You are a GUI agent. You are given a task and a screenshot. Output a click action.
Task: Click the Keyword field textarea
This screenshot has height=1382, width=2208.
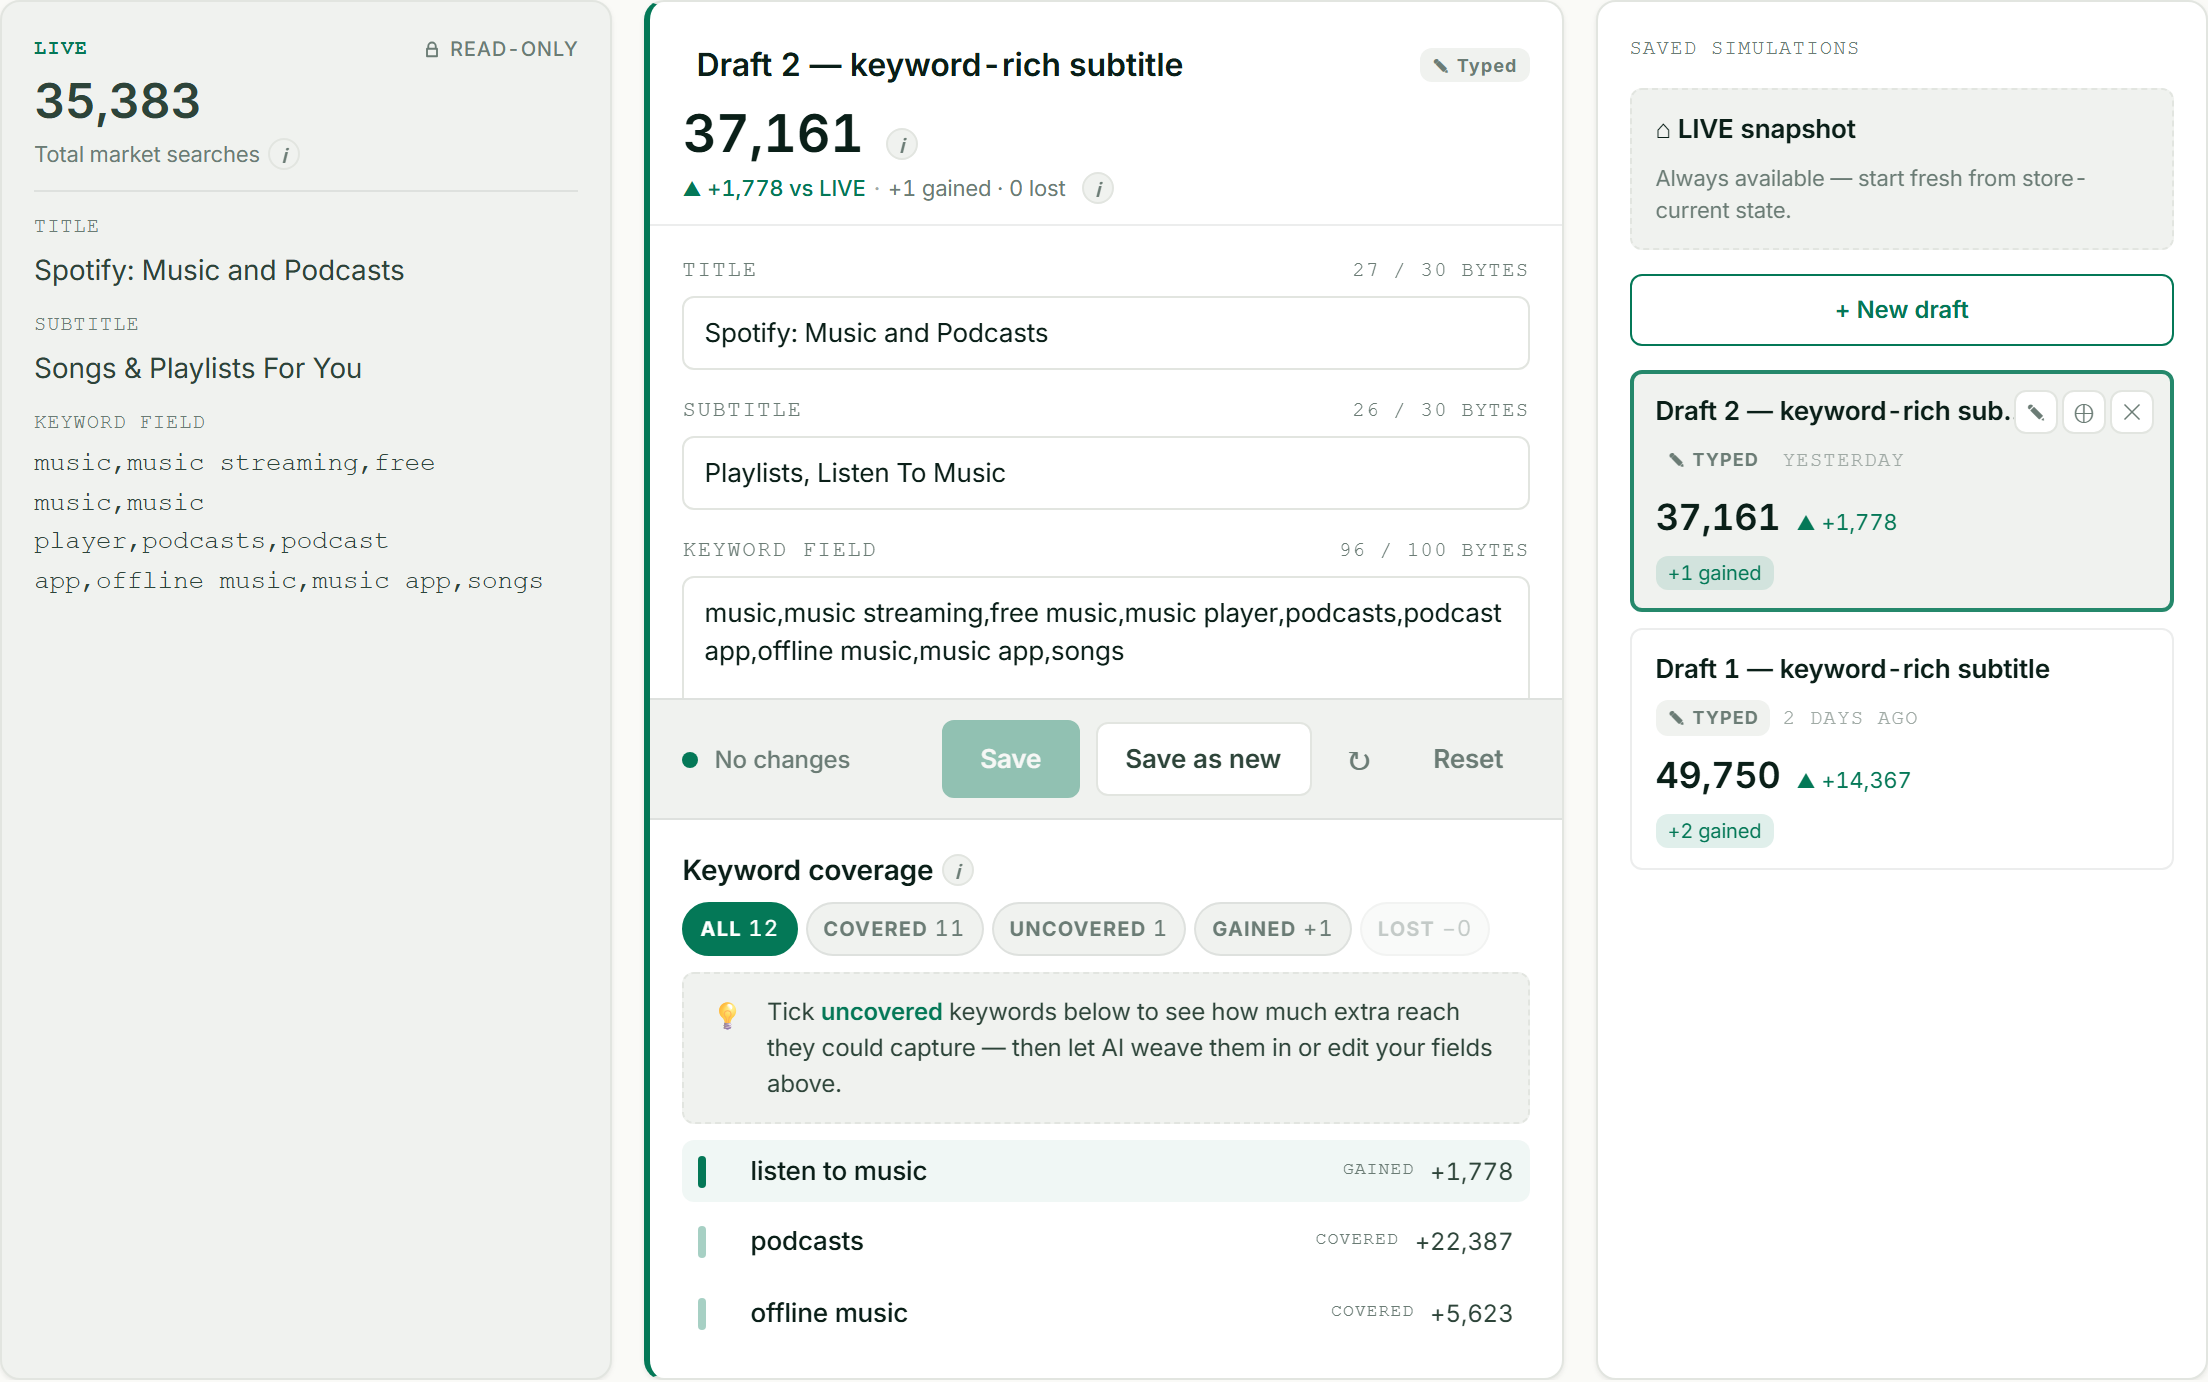[x=1105, y=637]
